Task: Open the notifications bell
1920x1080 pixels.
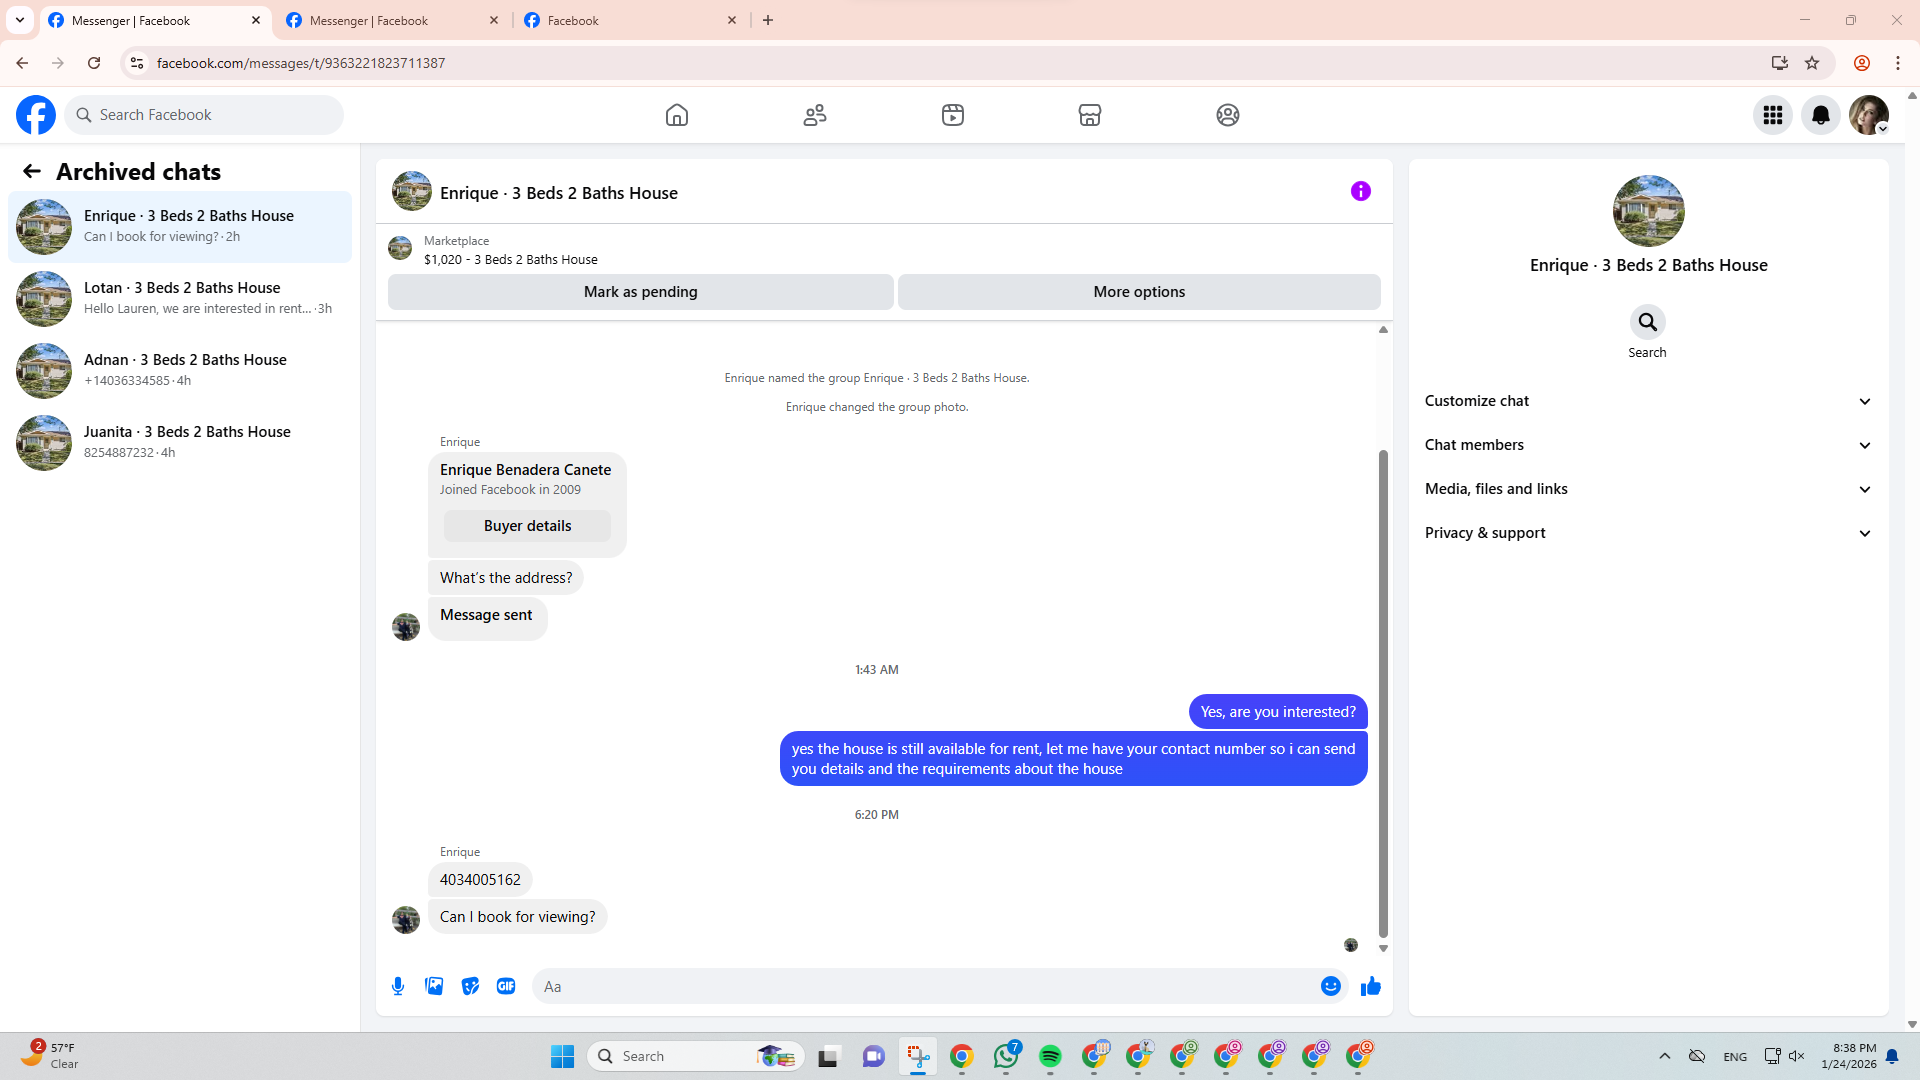Action: (1820, 115)
